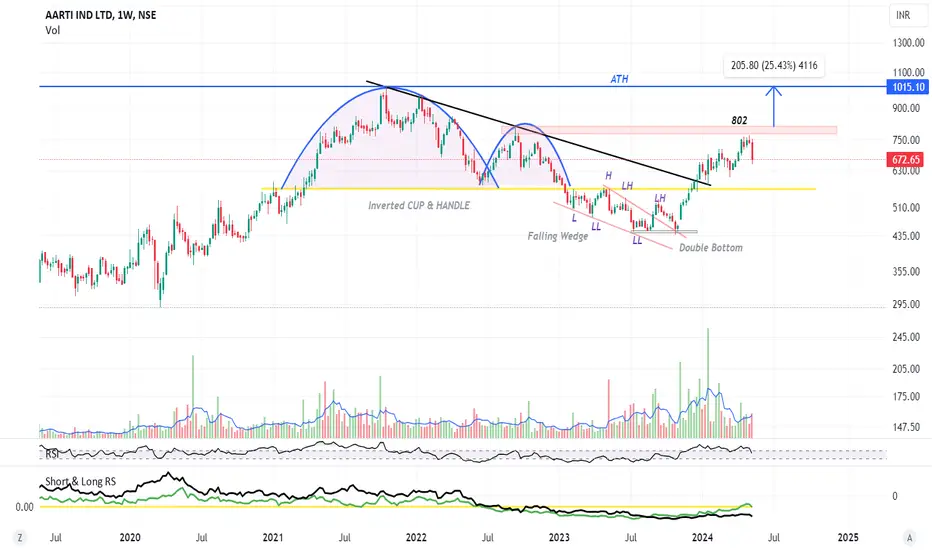Image resolution: width=932 pixels, height=550 pixels.
Task: Click the 0.00 label in RS pane
Action: tap(24, 507)
